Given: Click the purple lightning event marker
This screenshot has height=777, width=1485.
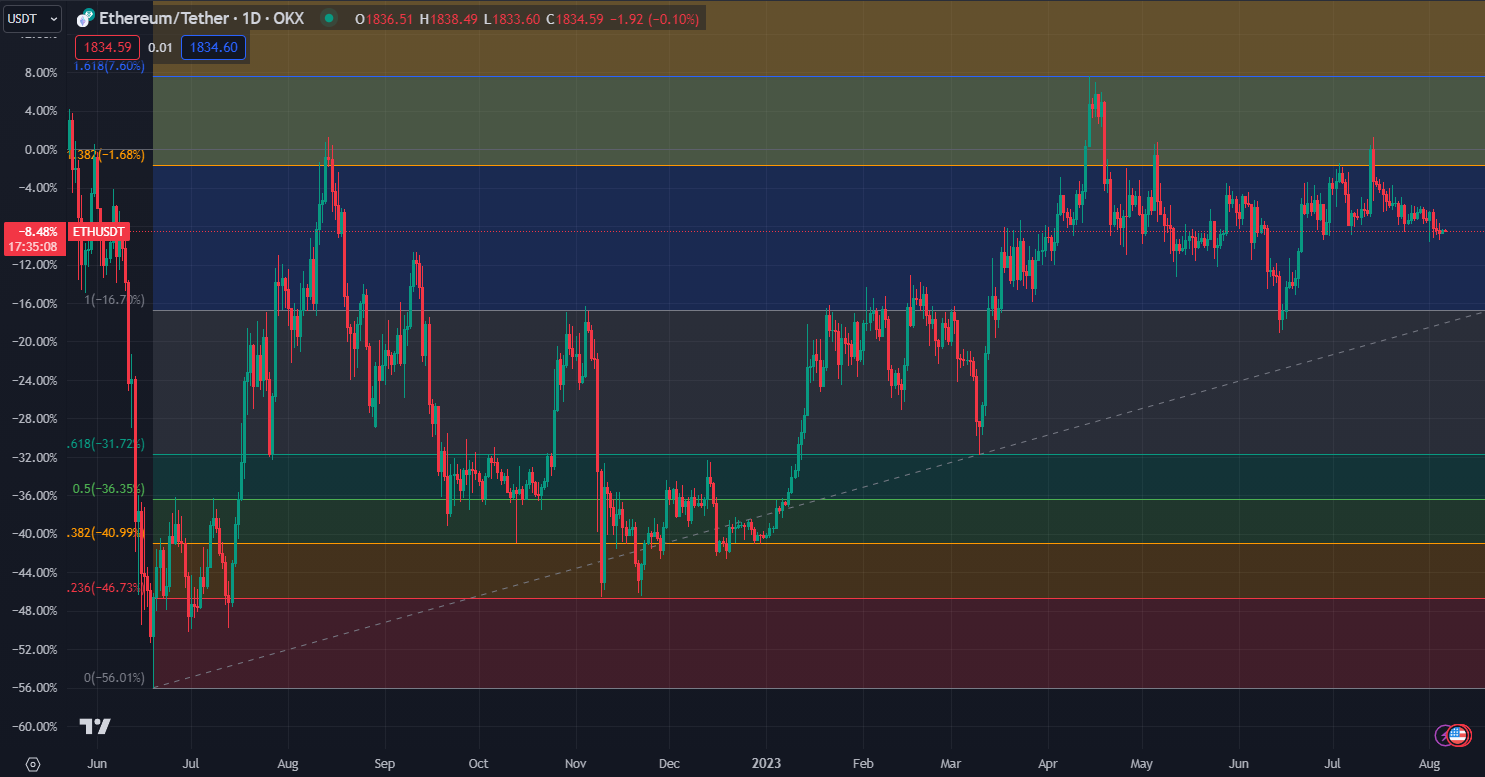Looking at the screenshot, I should 1444,736.
